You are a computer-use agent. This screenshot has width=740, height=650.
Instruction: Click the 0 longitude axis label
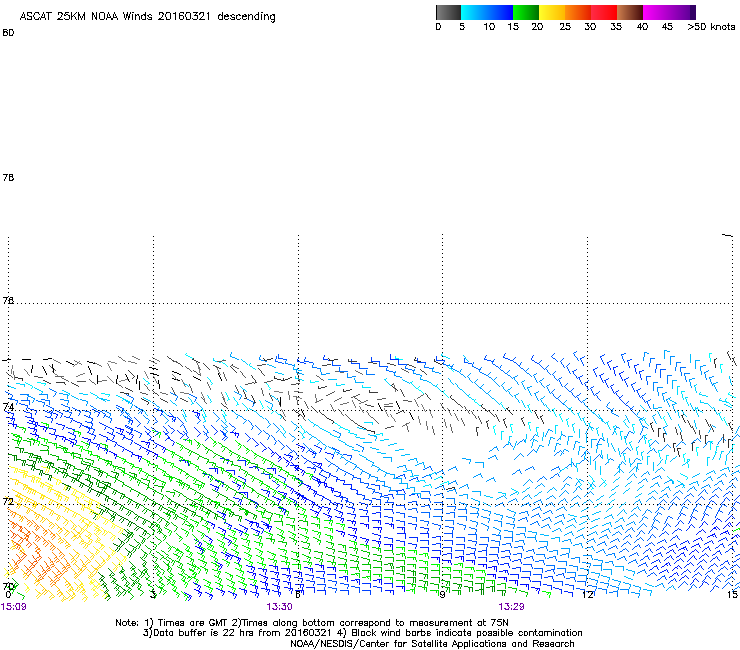coord(8,595)
